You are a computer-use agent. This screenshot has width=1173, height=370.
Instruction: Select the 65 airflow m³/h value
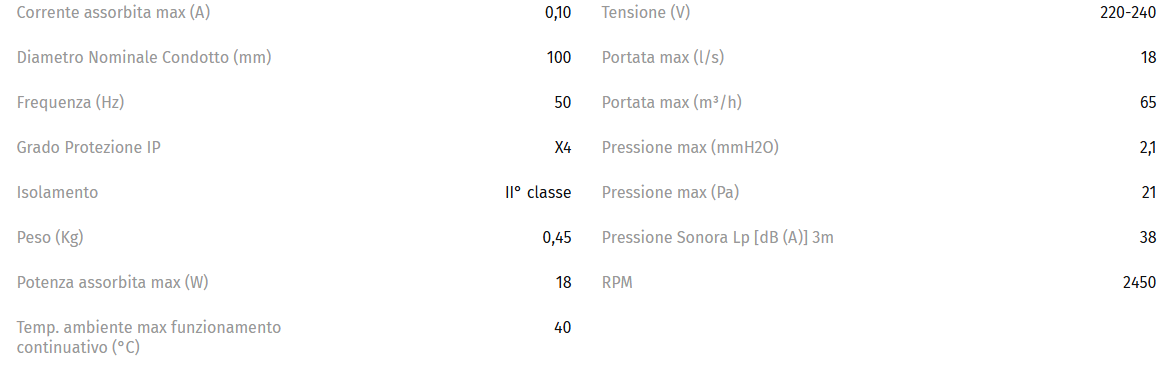[1148, 102]
